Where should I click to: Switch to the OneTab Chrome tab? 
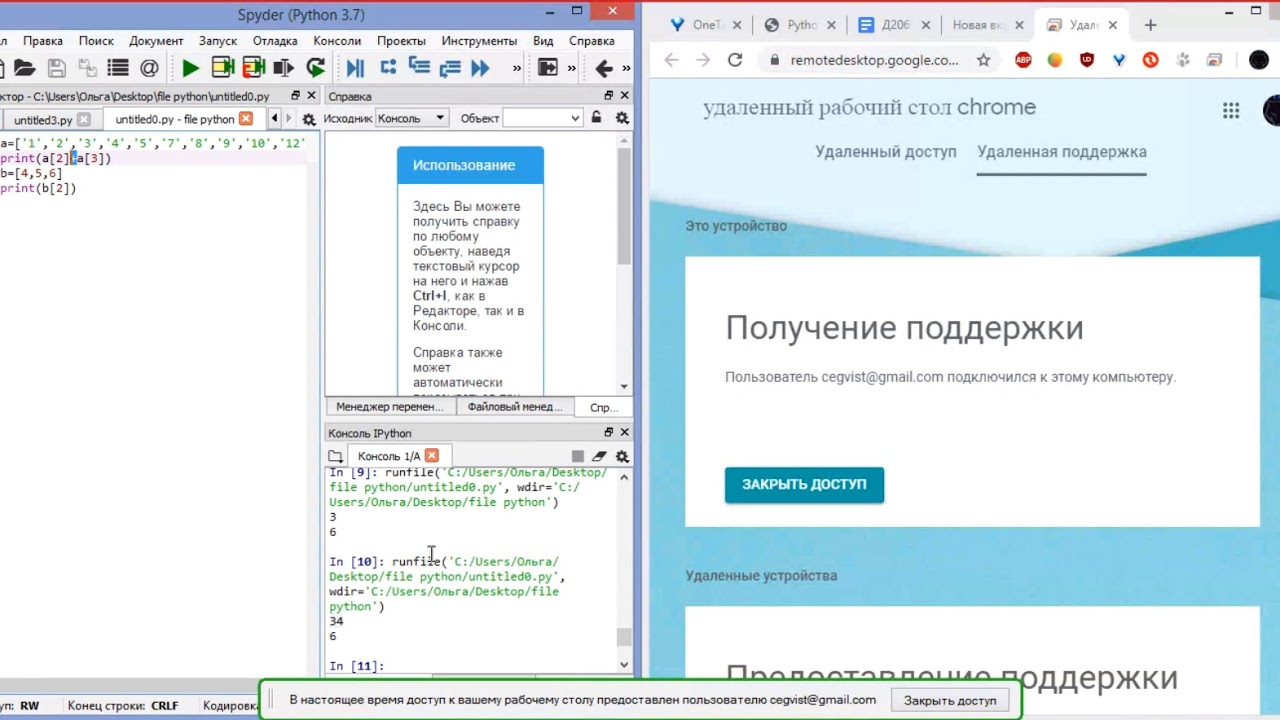click(704, 25)
